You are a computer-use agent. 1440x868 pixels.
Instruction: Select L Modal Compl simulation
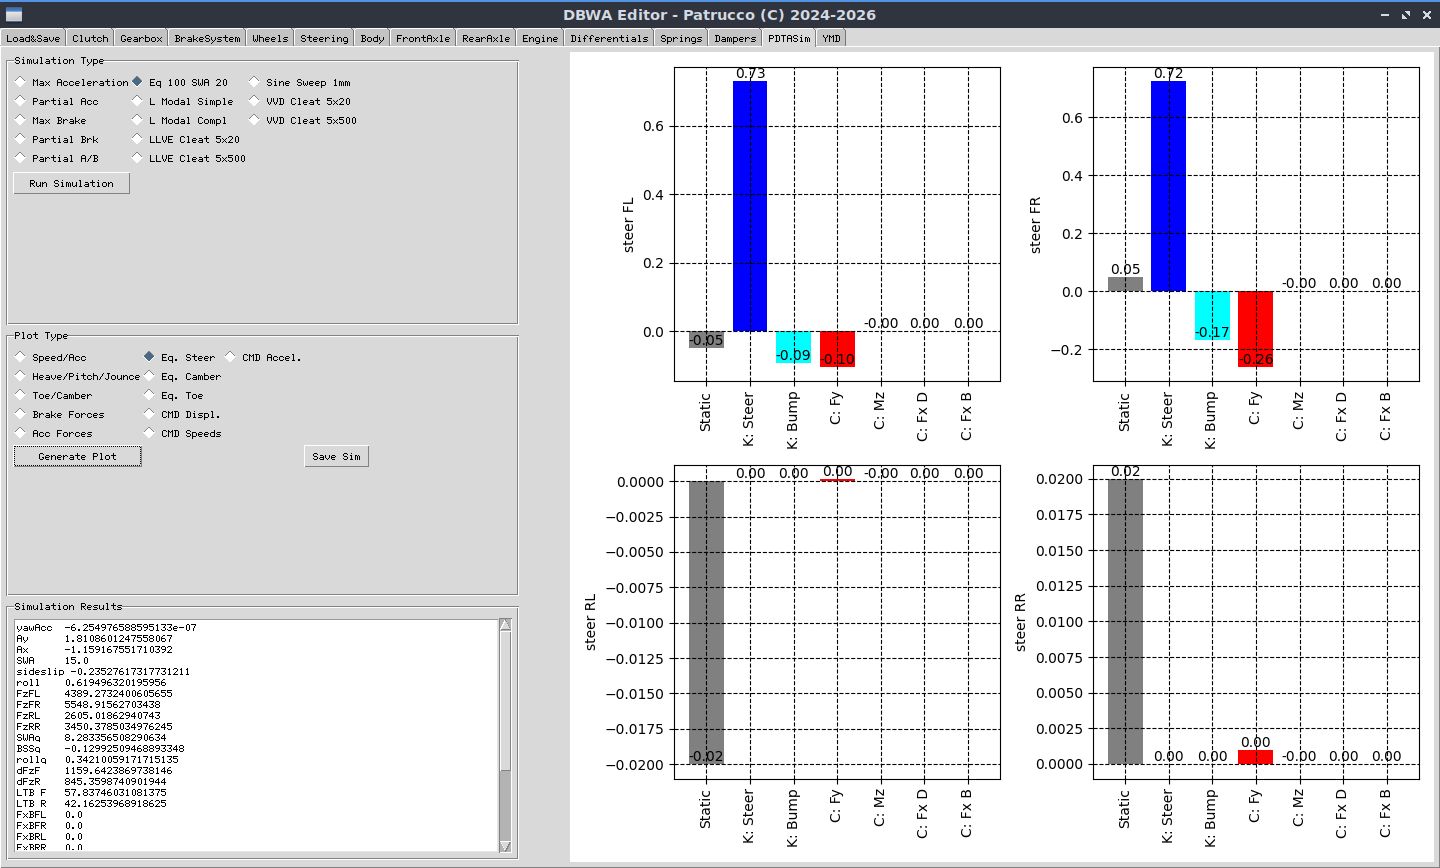tap(180, 120)
